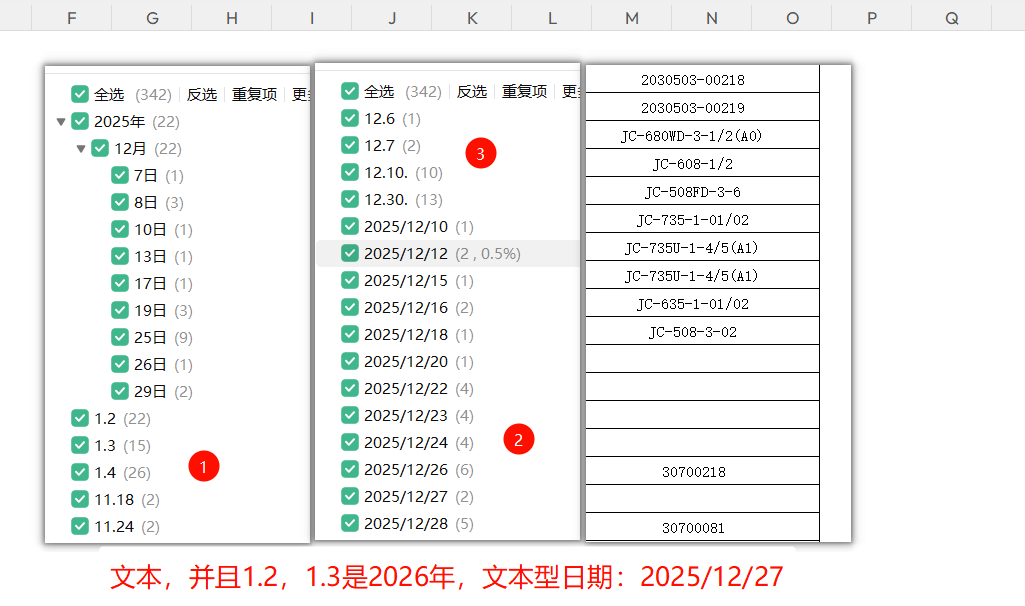Uncheck the 25日 checkbox
The image size is (1025, 606).
(x=120, y=337)
